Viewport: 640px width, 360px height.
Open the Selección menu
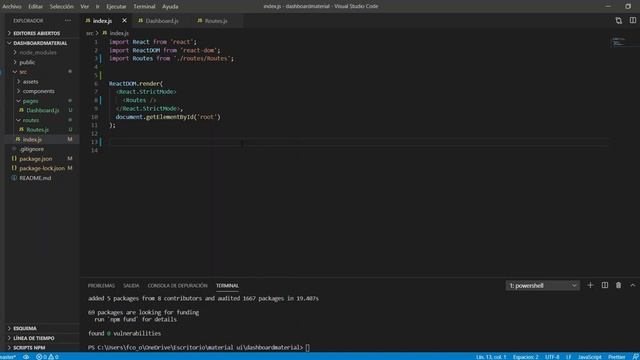tap(62, 6)
